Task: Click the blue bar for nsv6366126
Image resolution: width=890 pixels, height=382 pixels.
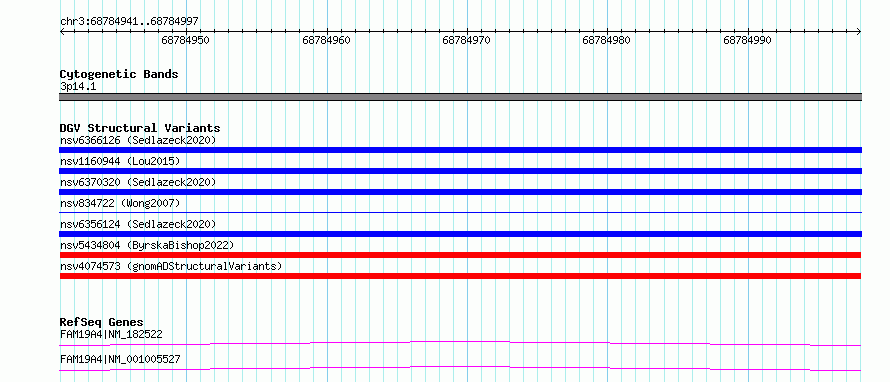Action: [x=460, y=150]
